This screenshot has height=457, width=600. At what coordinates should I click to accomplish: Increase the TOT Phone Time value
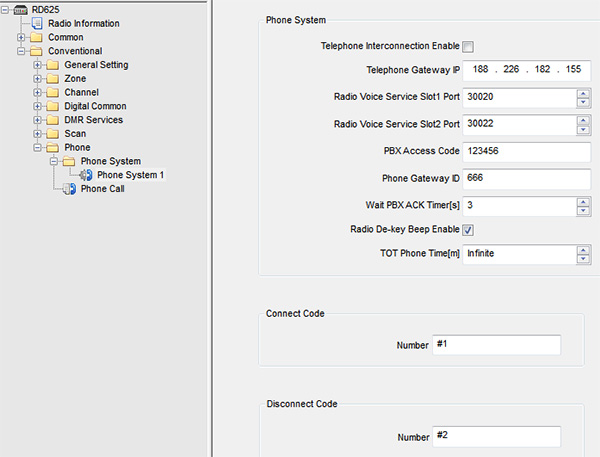[x=583, y=250]
